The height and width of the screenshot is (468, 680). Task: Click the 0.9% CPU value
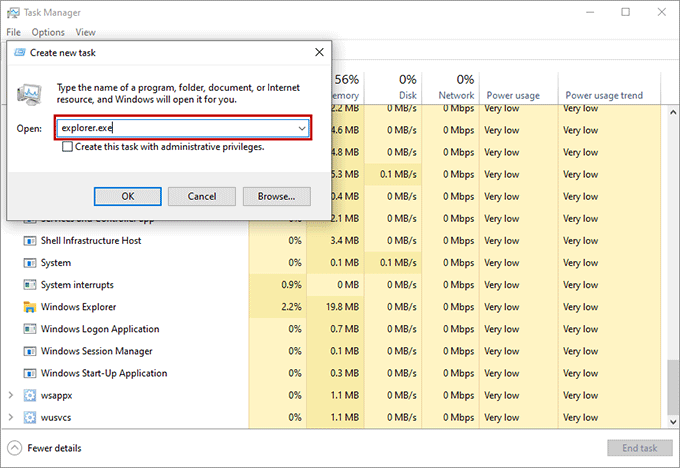tap(291, 285)
